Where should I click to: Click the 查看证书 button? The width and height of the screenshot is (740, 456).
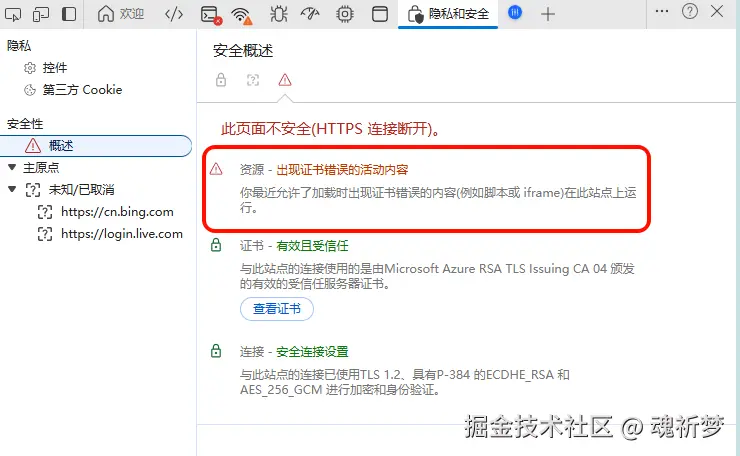pos(277,309)
